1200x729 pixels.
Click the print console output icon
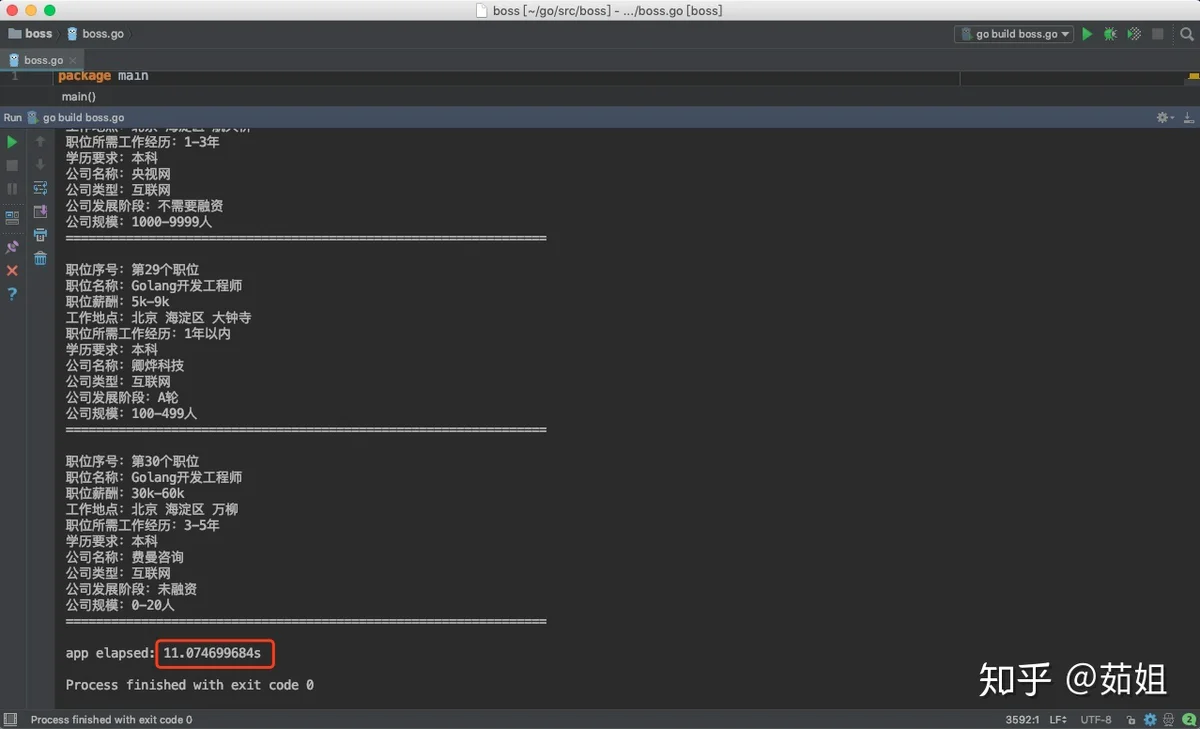(40, 235)
